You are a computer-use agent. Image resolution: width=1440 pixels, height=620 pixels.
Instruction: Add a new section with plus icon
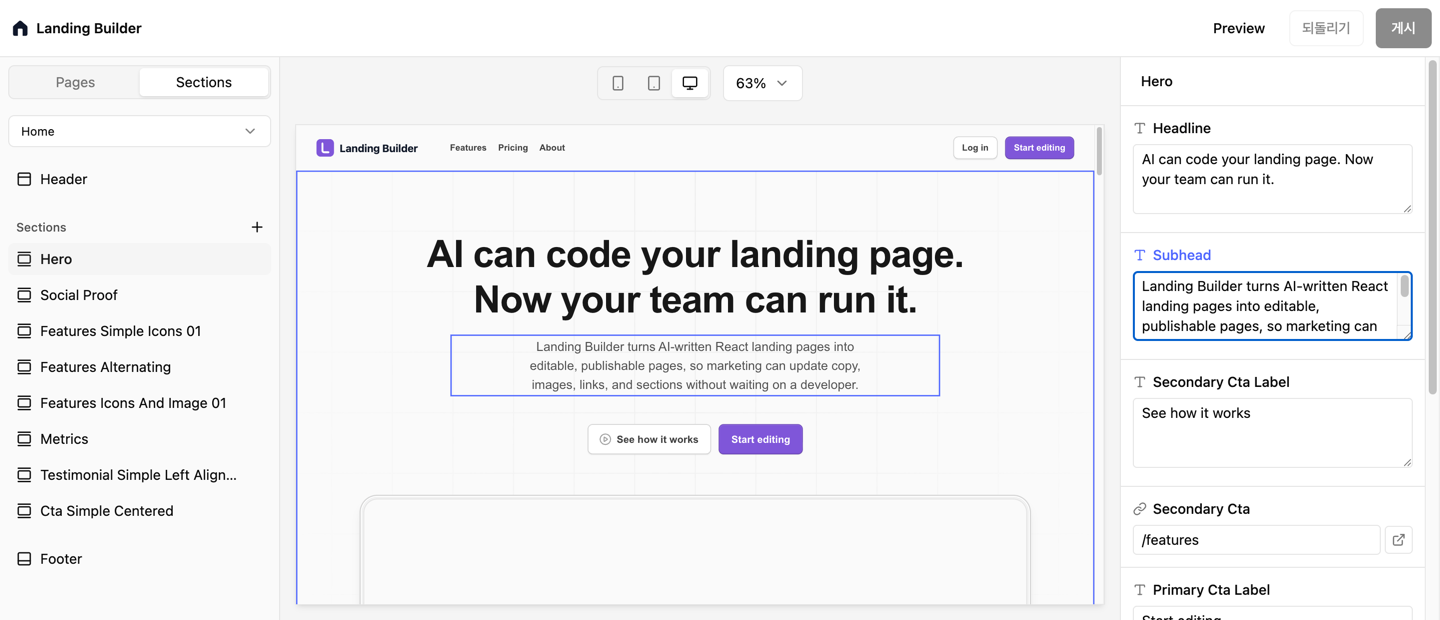[257, 227]
